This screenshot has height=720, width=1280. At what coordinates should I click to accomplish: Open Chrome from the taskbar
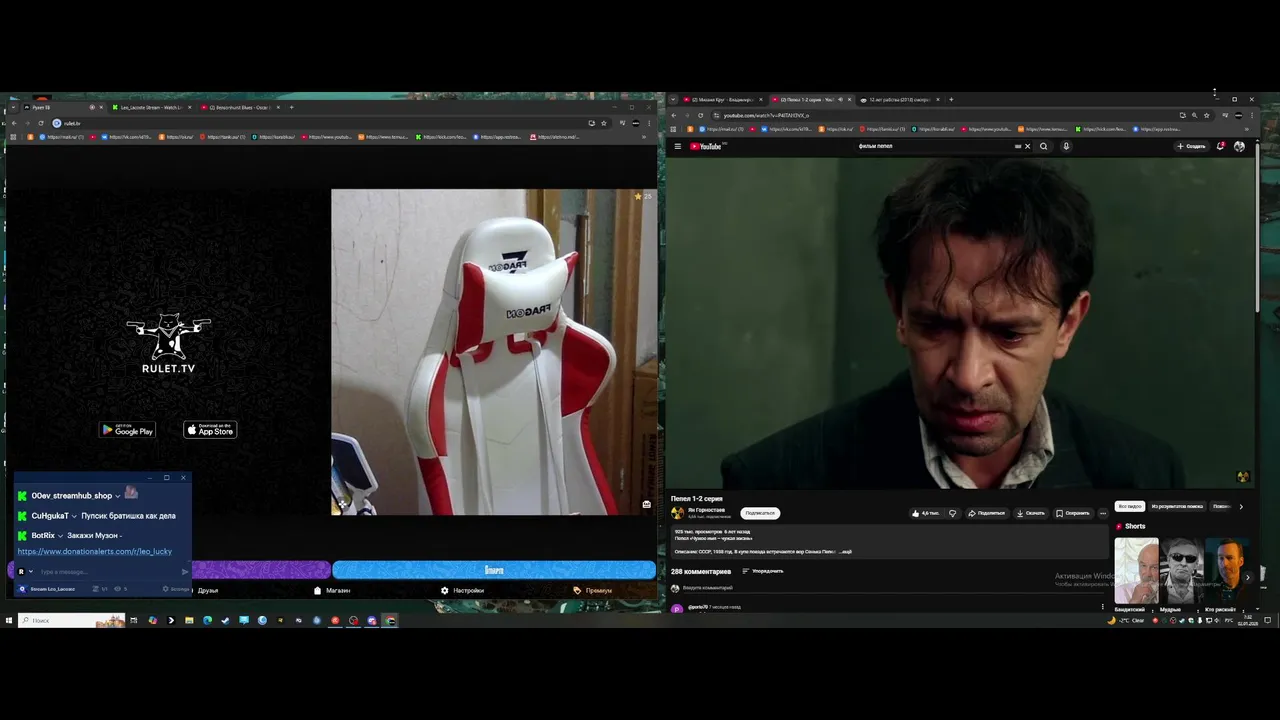click(390, 620)
